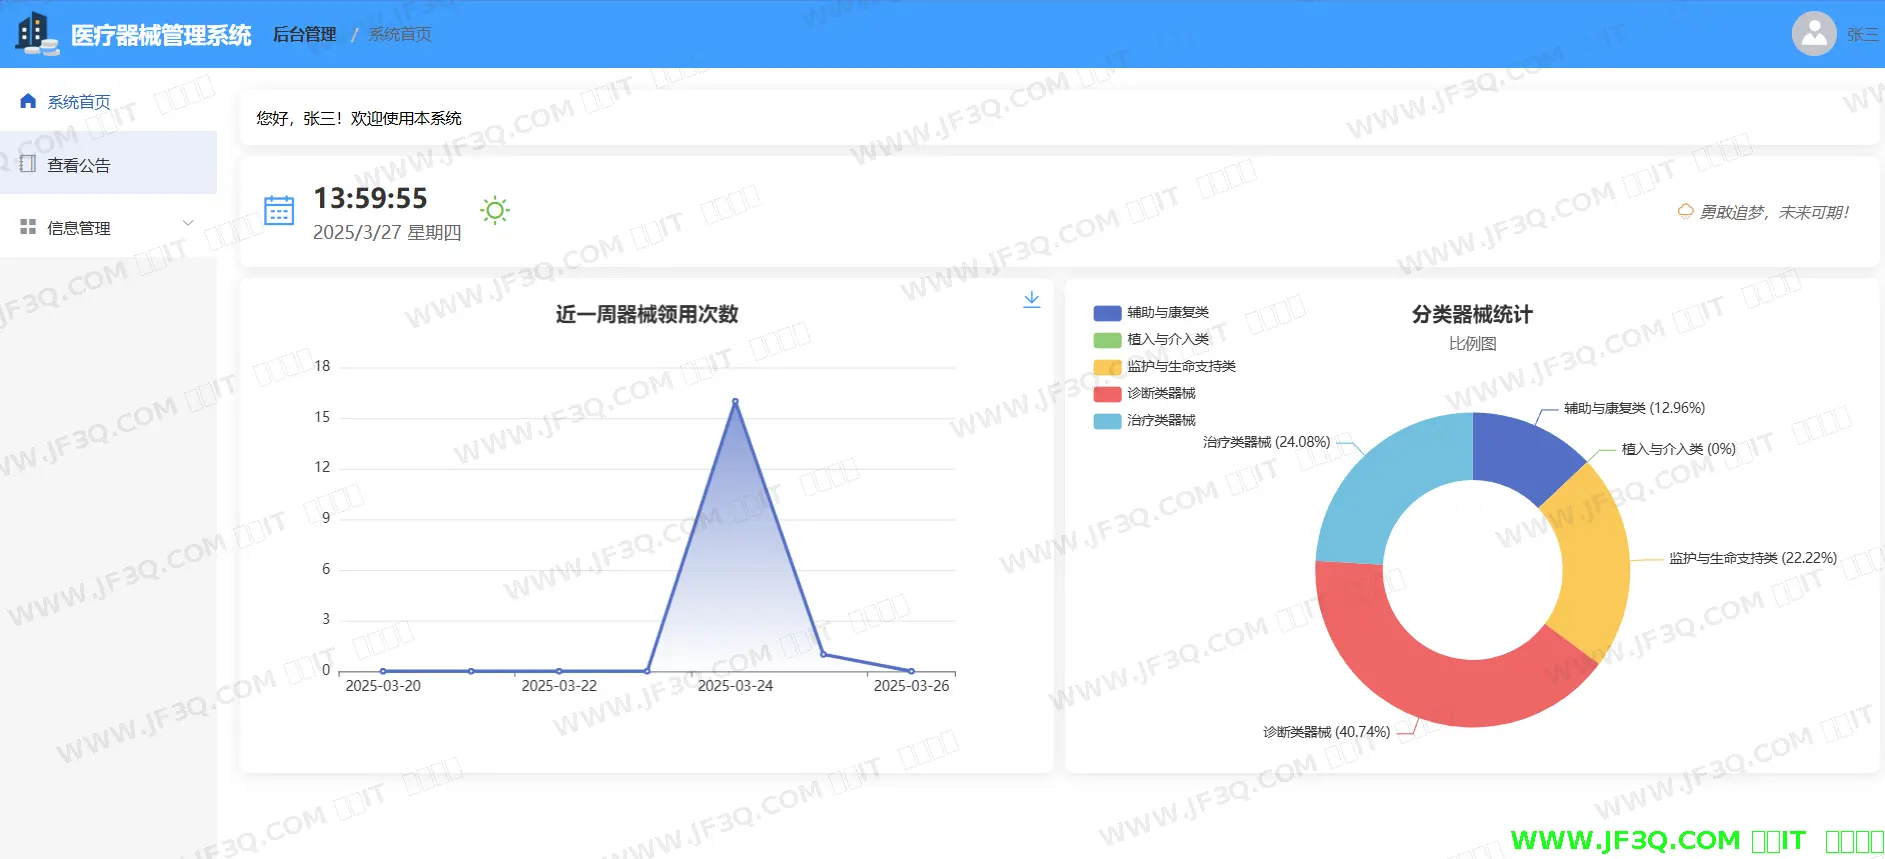Open the 查看公告 menu item

79,165
